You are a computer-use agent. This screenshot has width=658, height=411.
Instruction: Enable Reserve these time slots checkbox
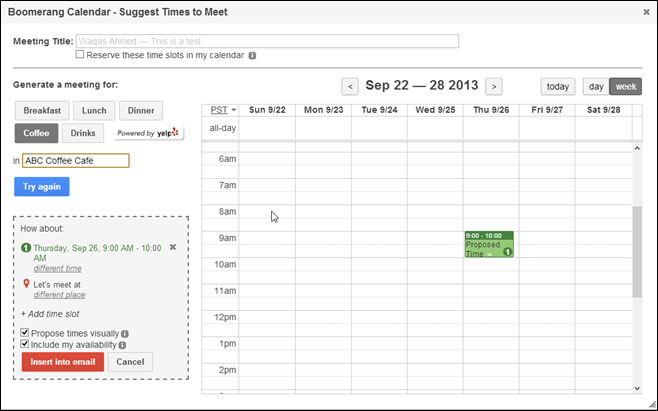[x=80, y=55]
